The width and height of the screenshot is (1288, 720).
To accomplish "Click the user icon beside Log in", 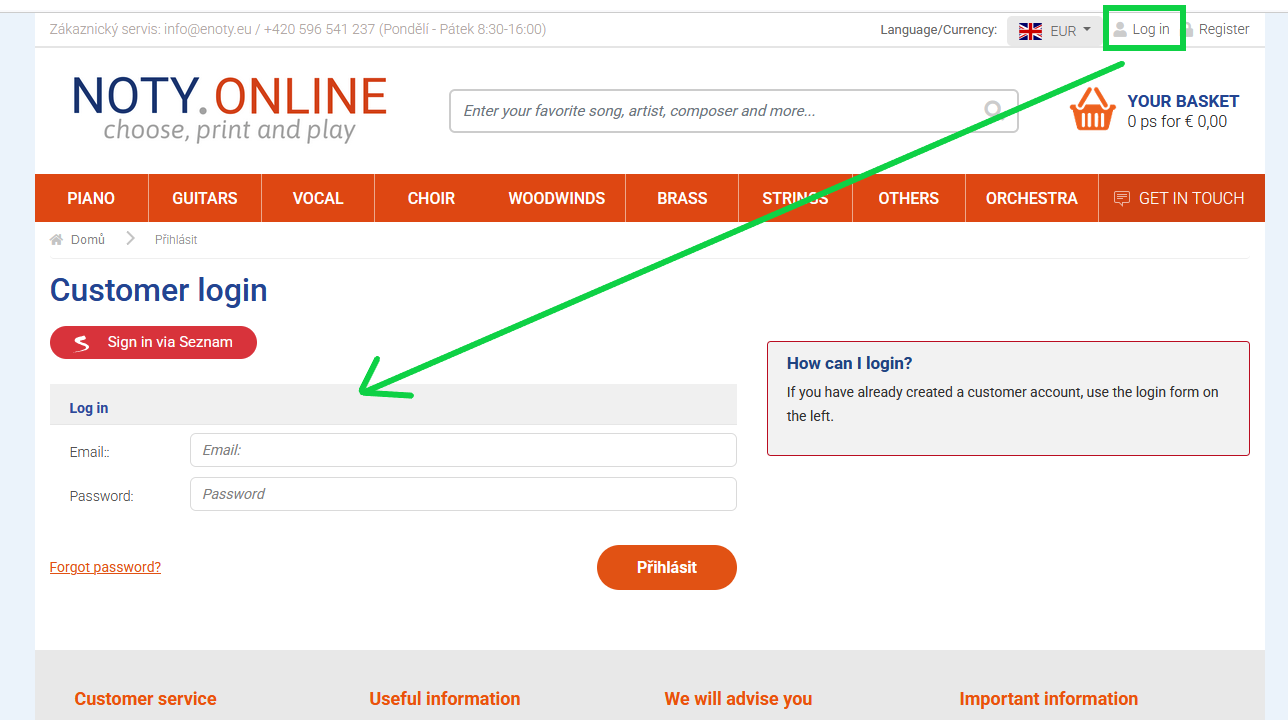I will pyautogui.click(x=1120, y=30).
